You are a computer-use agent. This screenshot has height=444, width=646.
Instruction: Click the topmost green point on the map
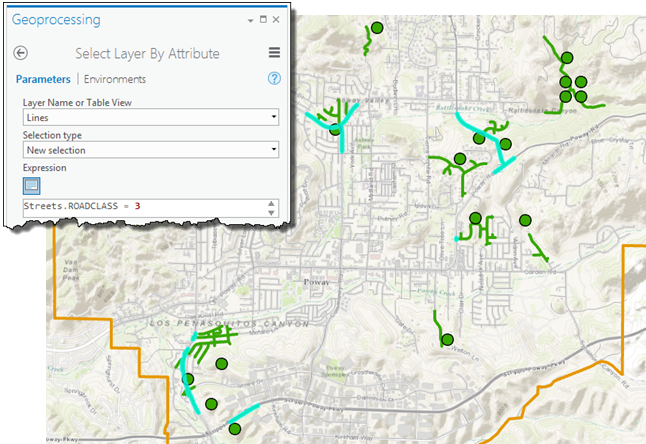(376, 28)
